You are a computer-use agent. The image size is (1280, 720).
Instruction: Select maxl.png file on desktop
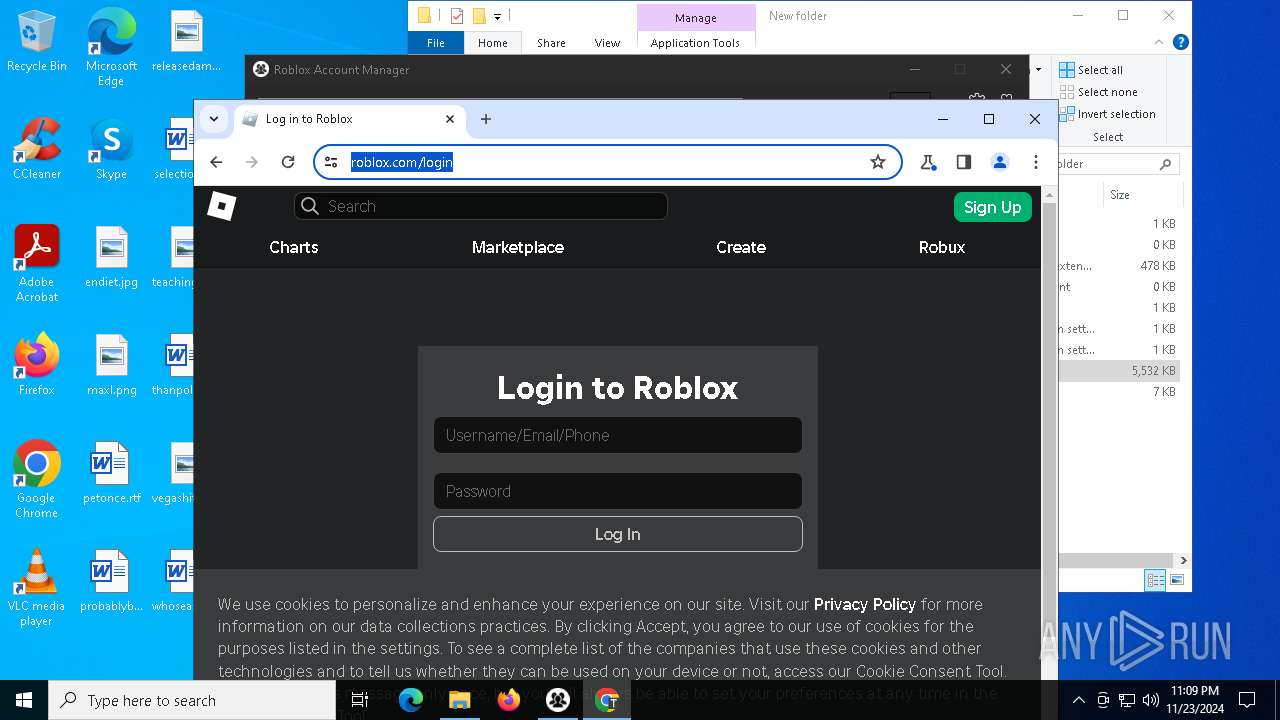pos(111,365)
